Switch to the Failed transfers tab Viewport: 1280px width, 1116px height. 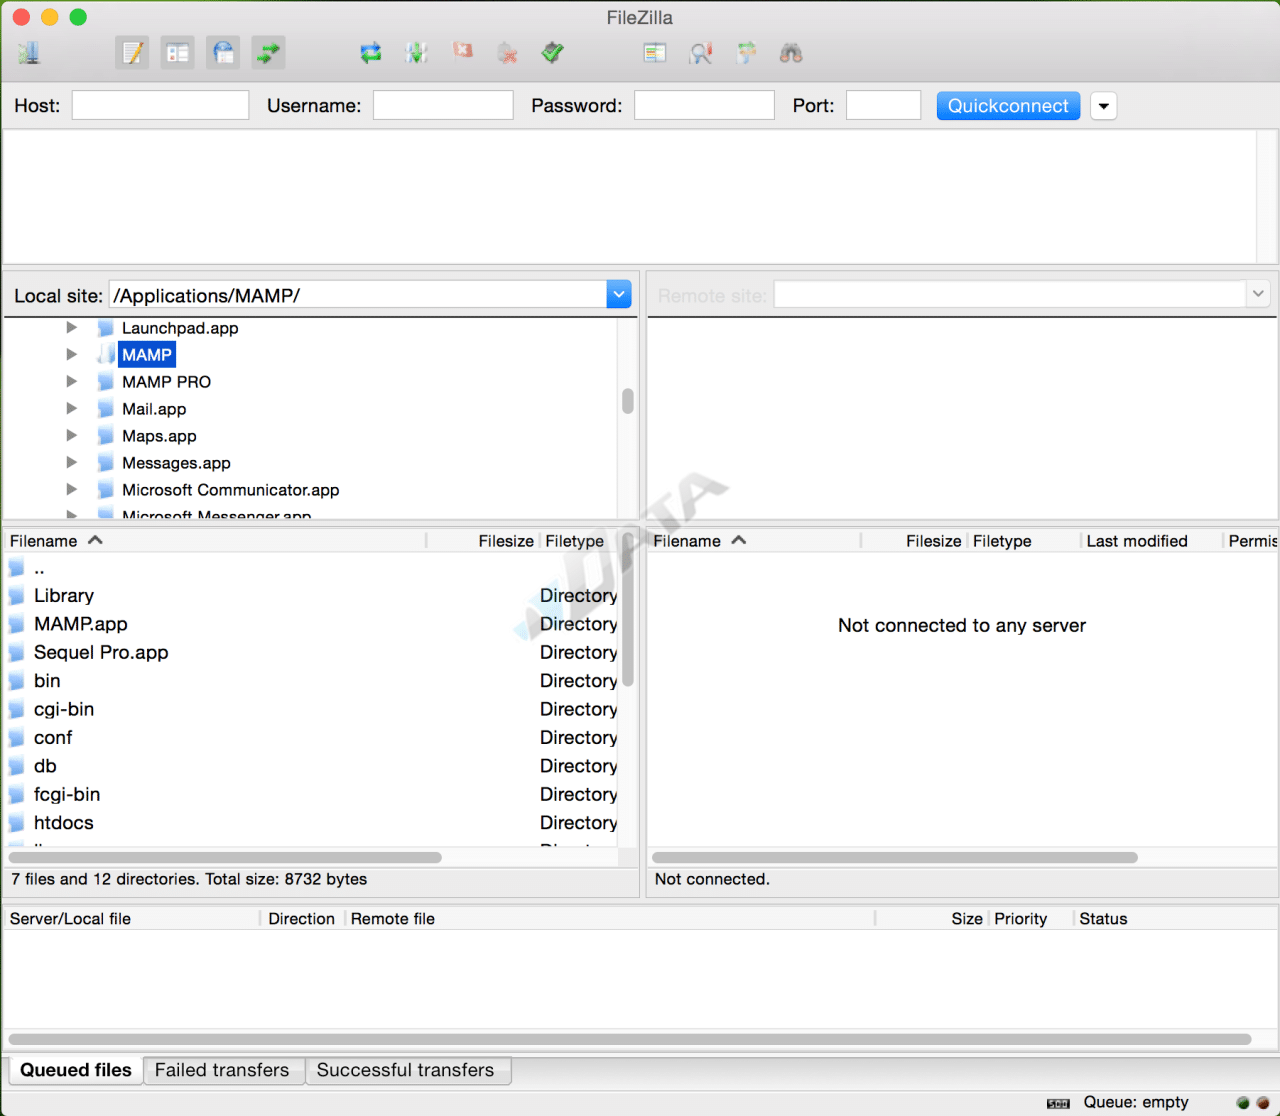click(x=222, y=1070)
